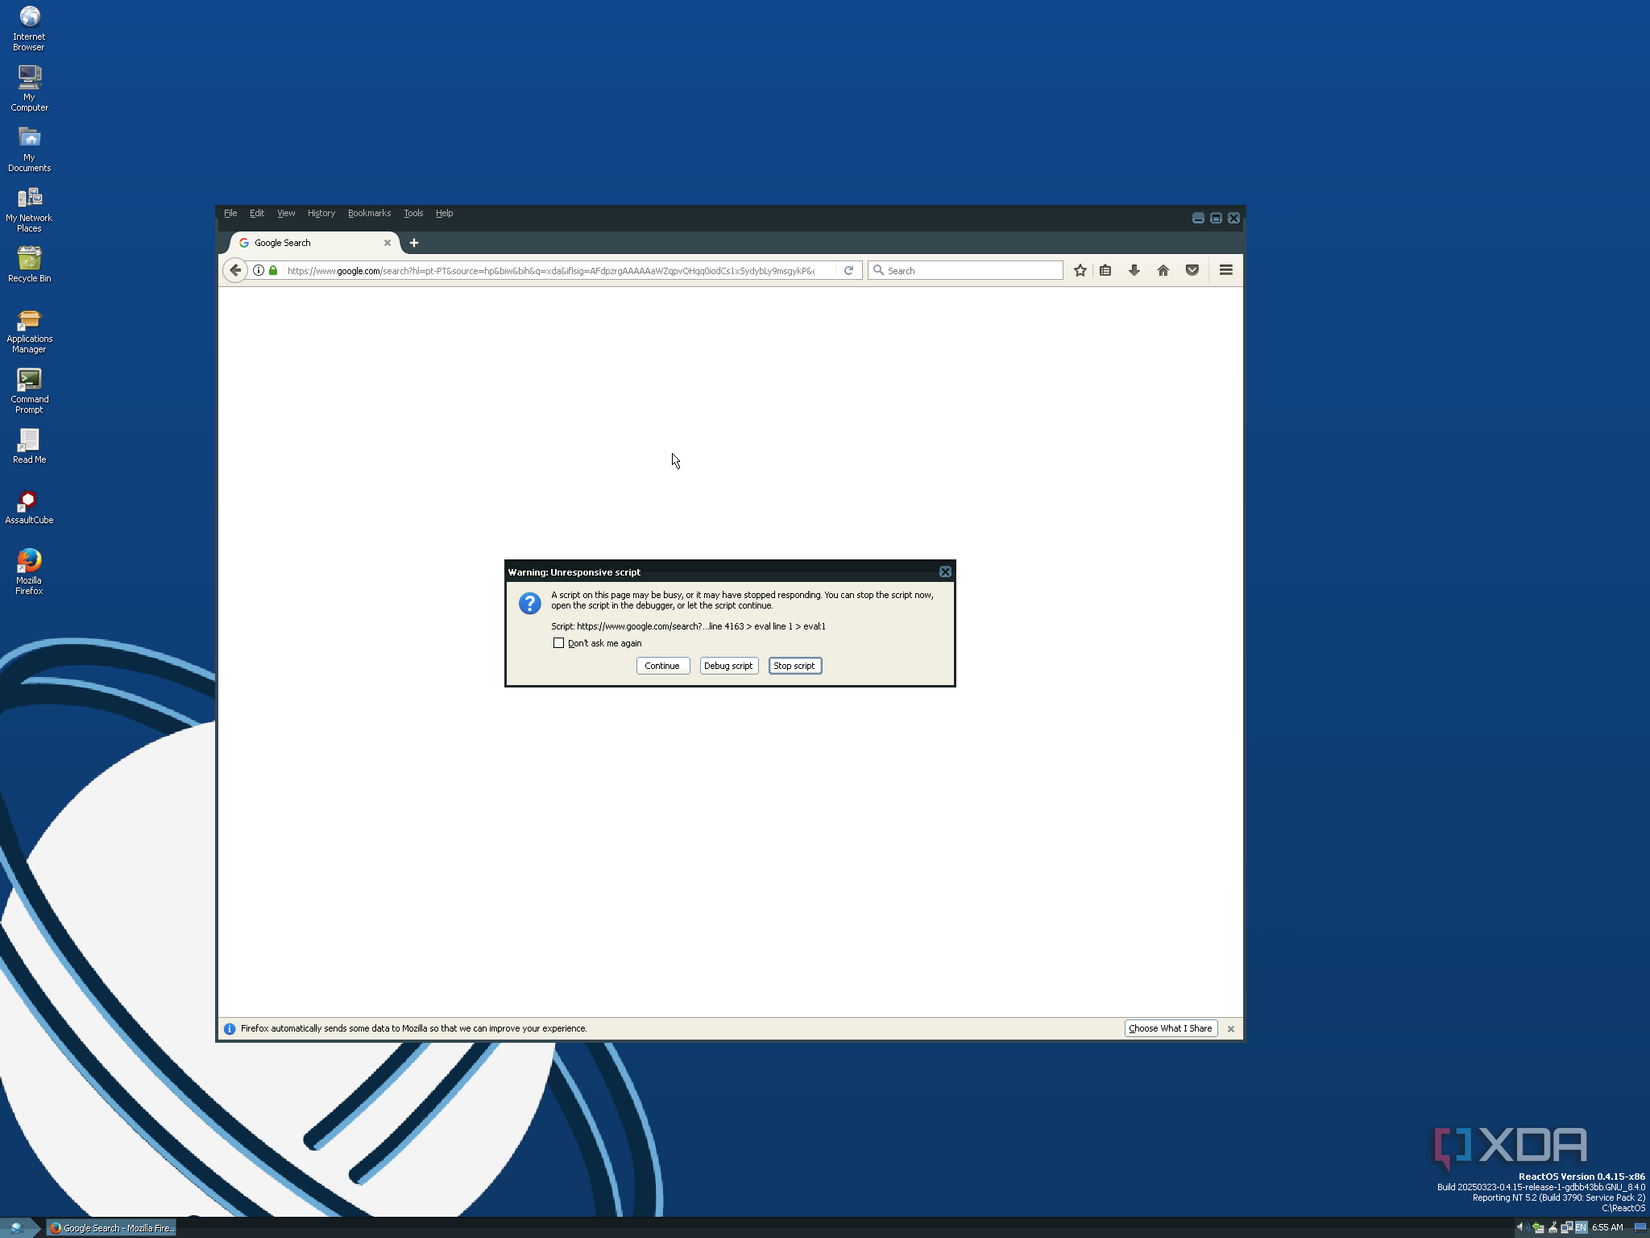Open the Edit menu
The height and width of the screenshot is (1238, 1650).
(257, 213)
